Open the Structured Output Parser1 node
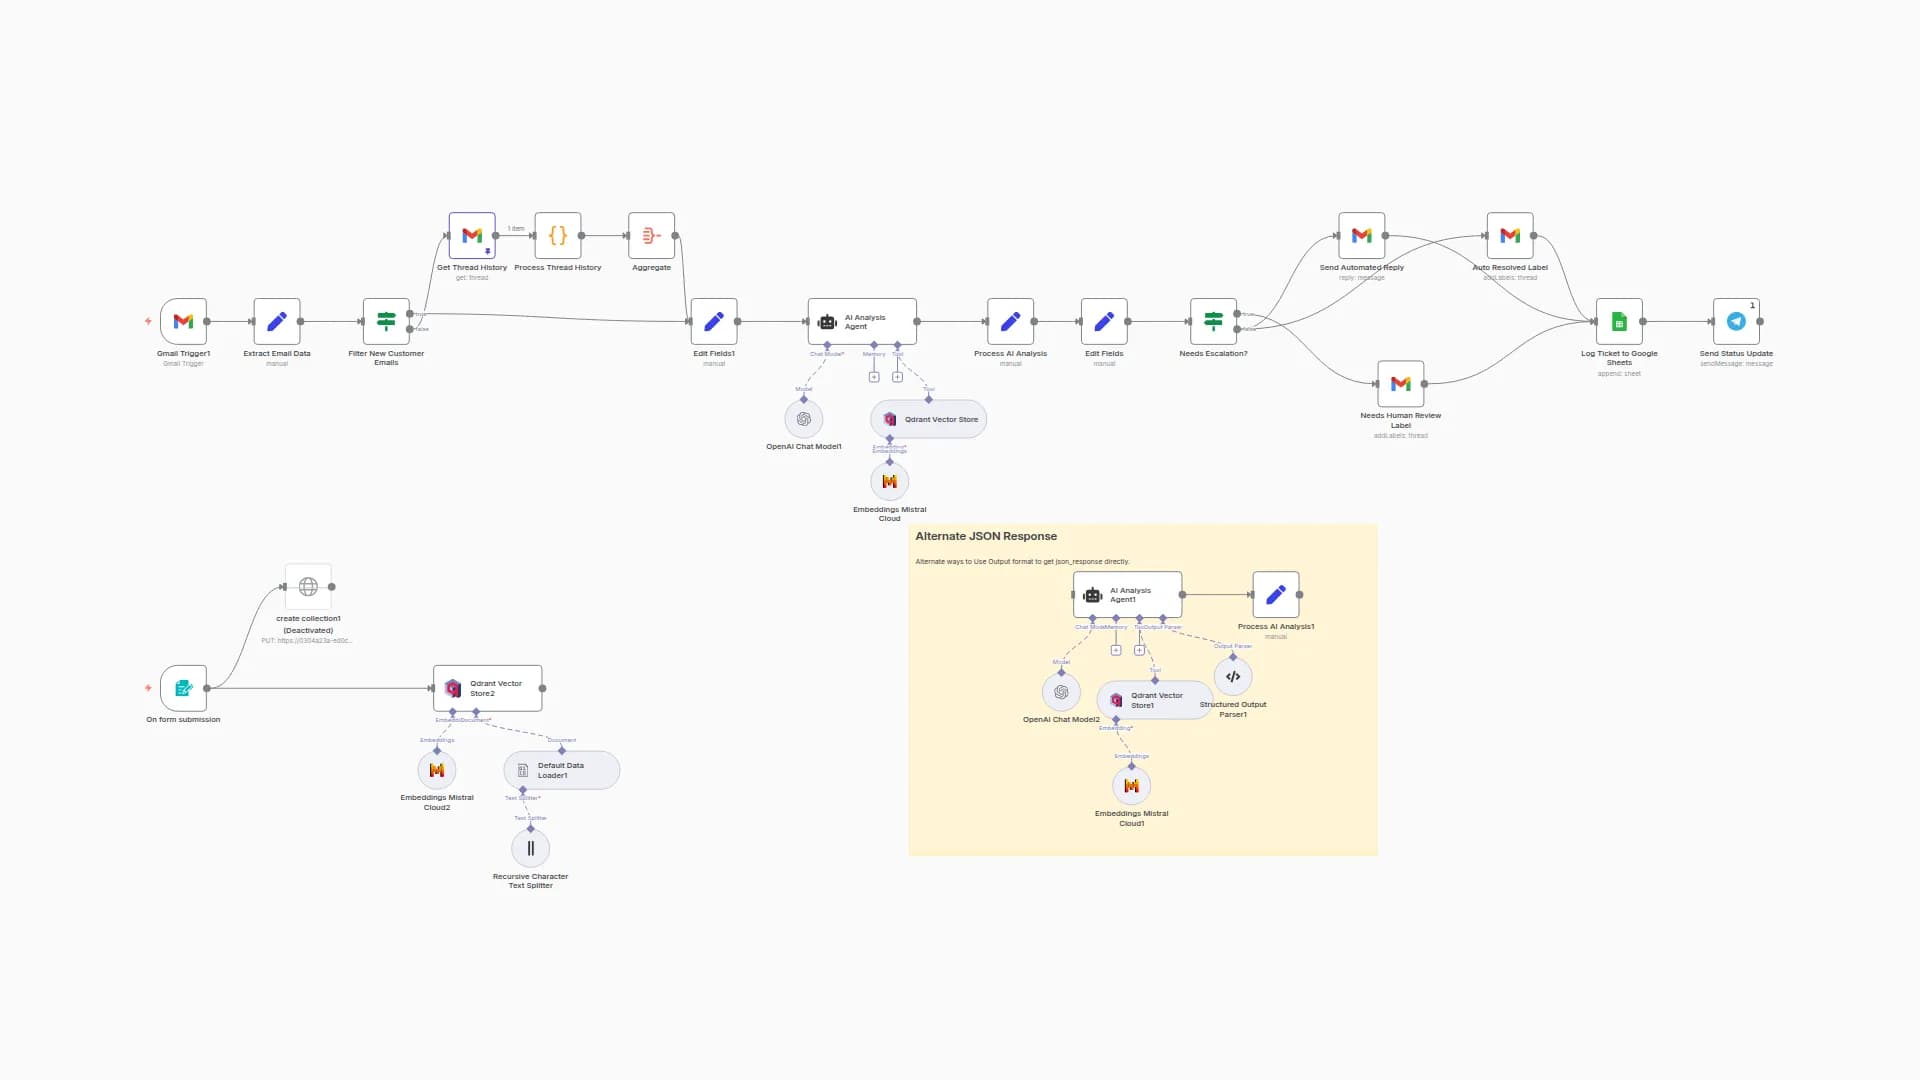The height and width of the screenshot is (1080, 1920). 1233,676
